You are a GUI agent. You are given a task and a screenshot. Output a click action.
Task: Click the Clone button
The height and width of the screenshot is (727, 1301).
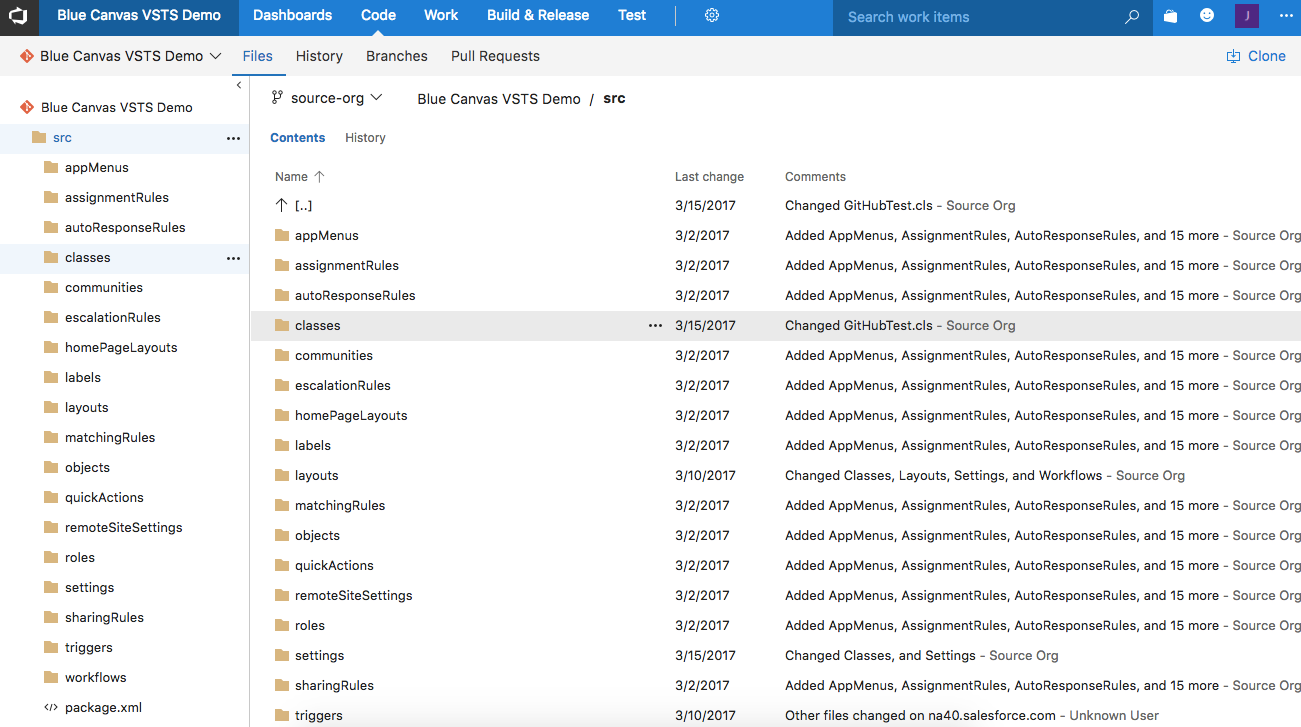tap(1256, 56)
